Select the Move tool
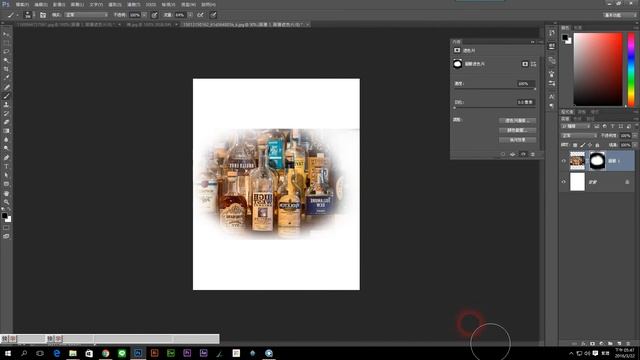Screen dimensions: 640x360 (x=6, y=34)
